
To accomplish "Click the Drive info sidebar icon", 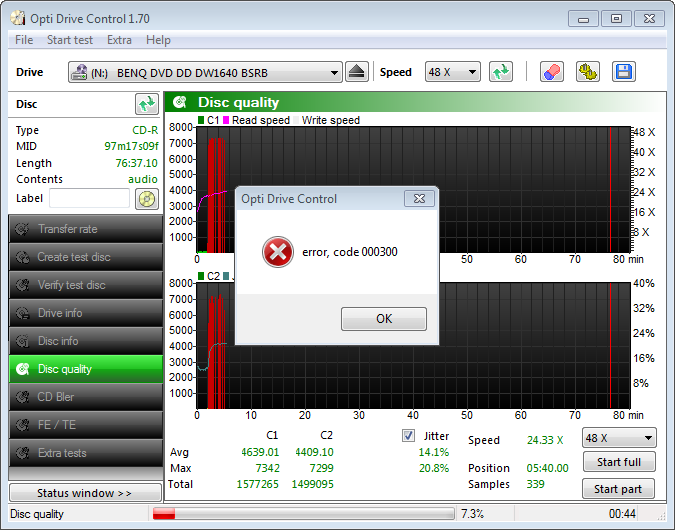I will pyautogui.click(x=22, y=313).
